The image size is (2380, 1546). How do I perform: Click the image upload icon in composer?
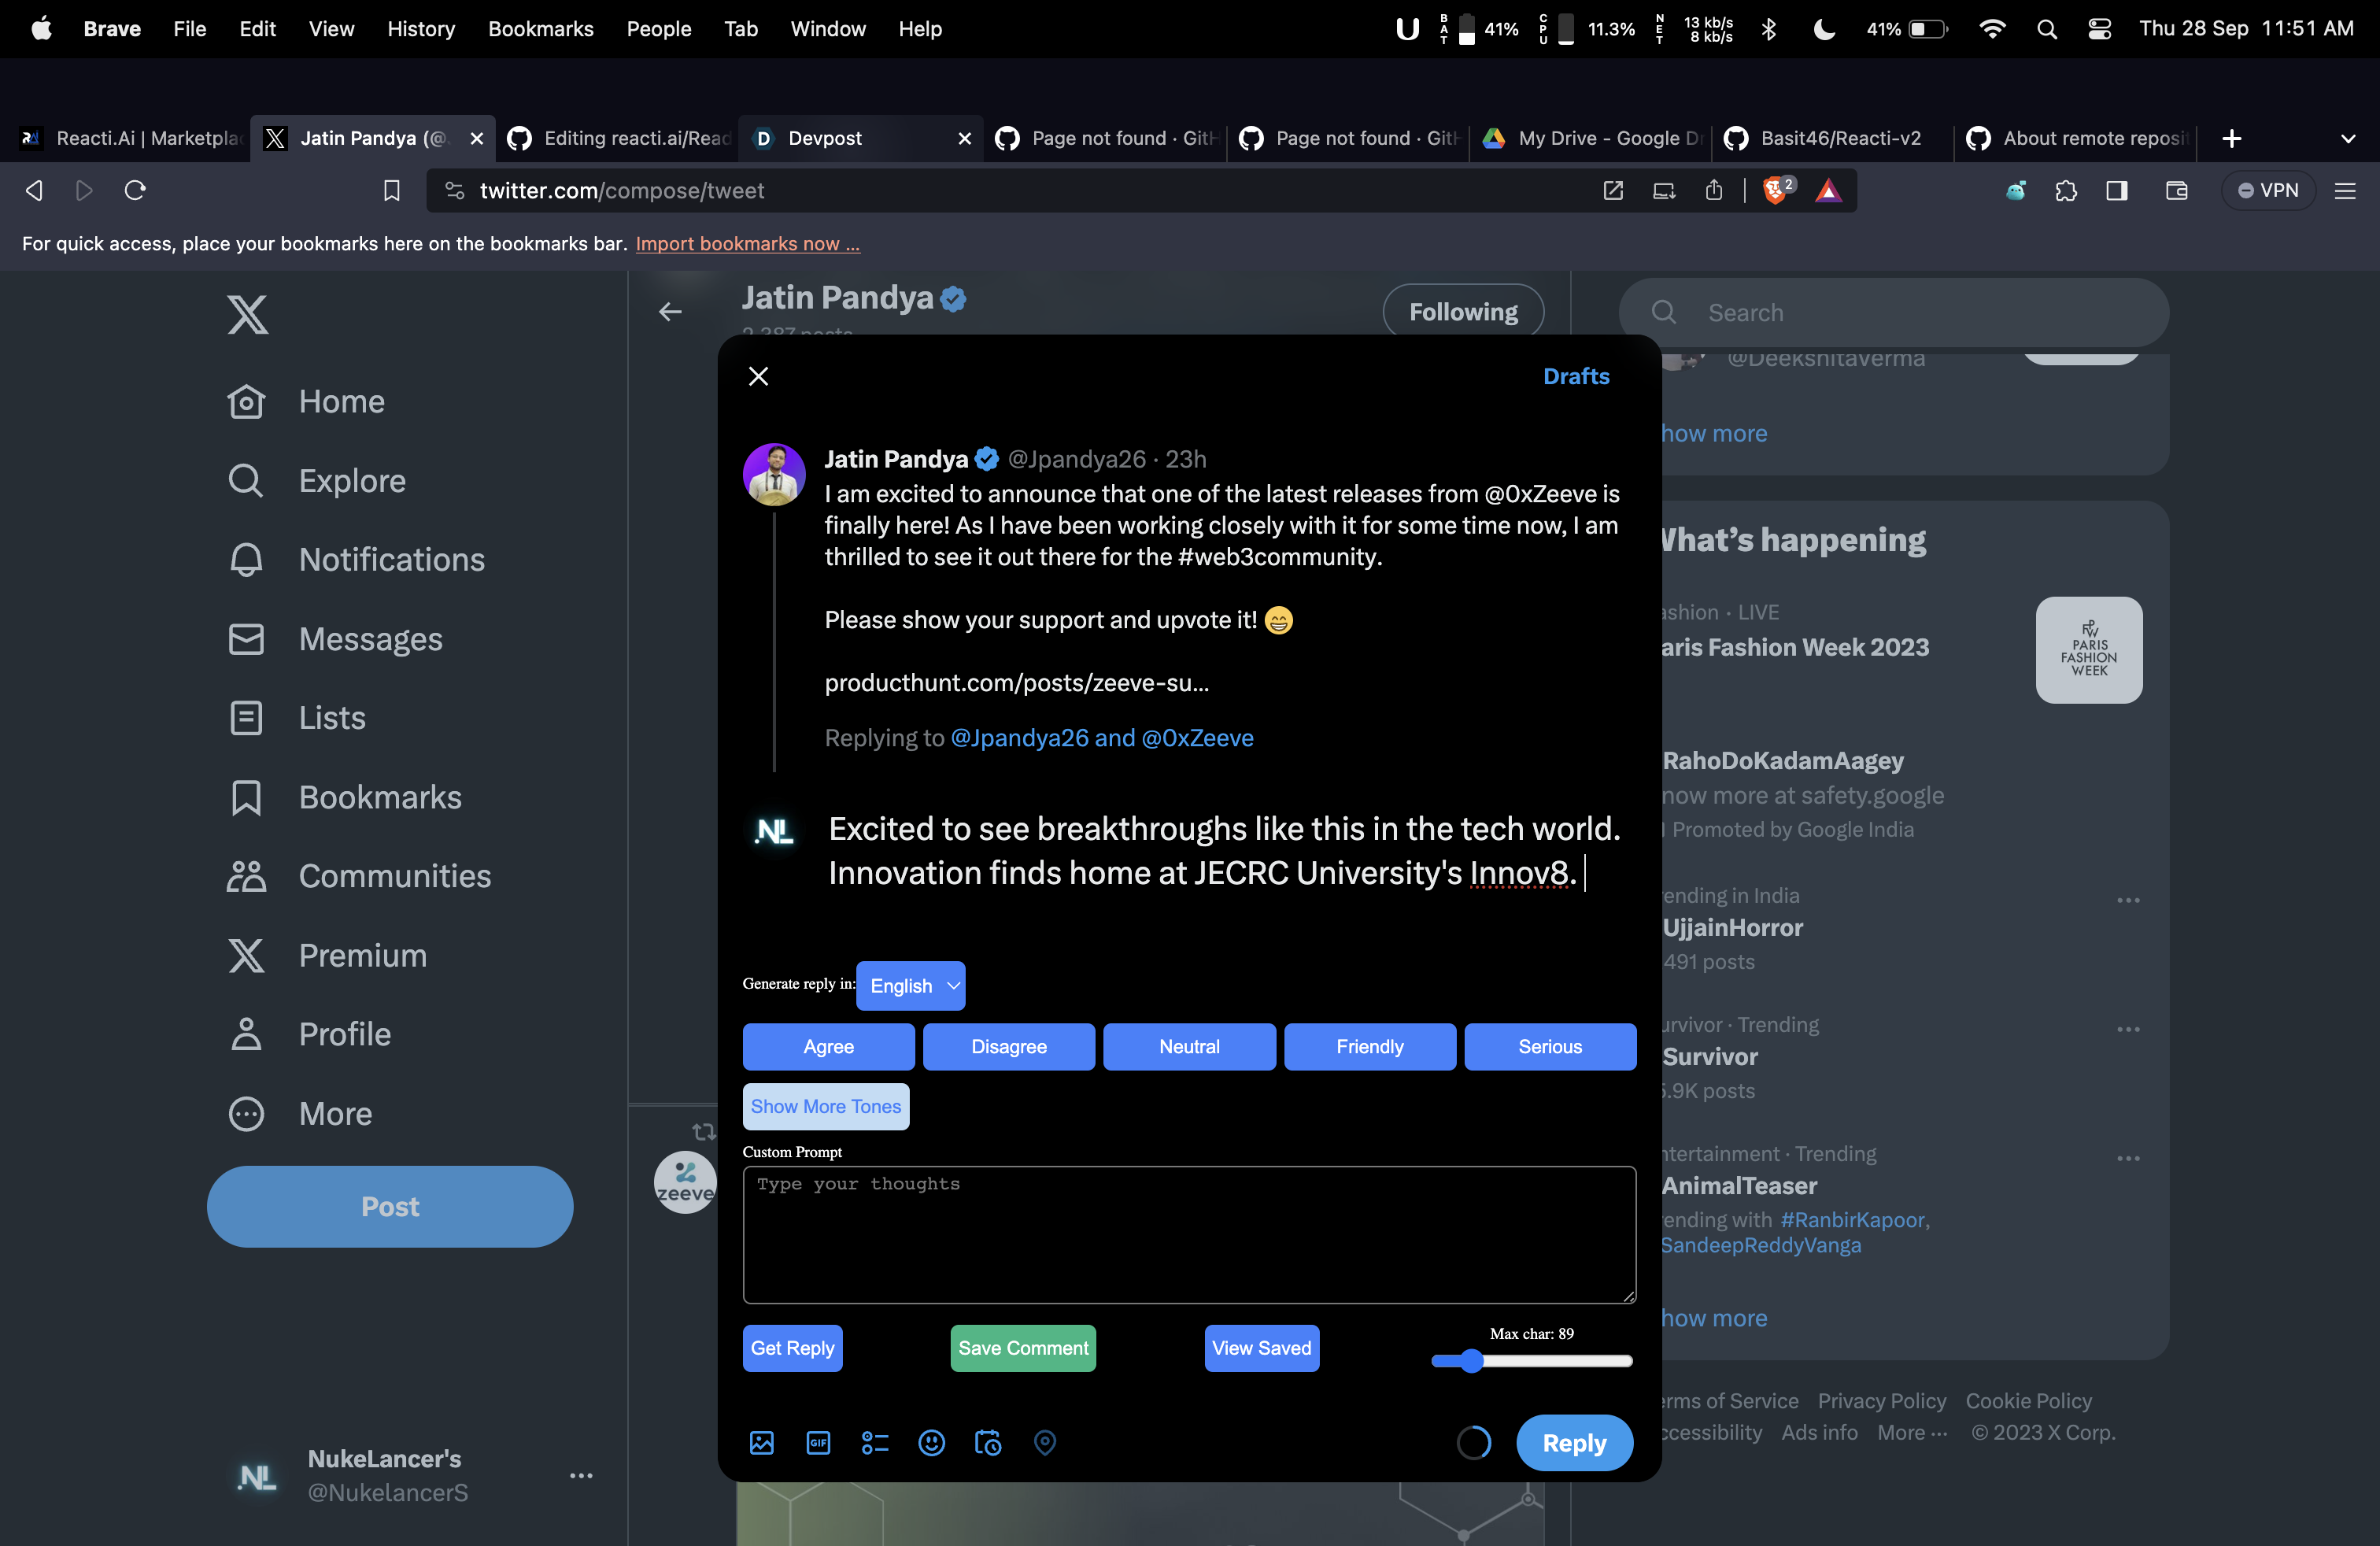[761, 1442]
